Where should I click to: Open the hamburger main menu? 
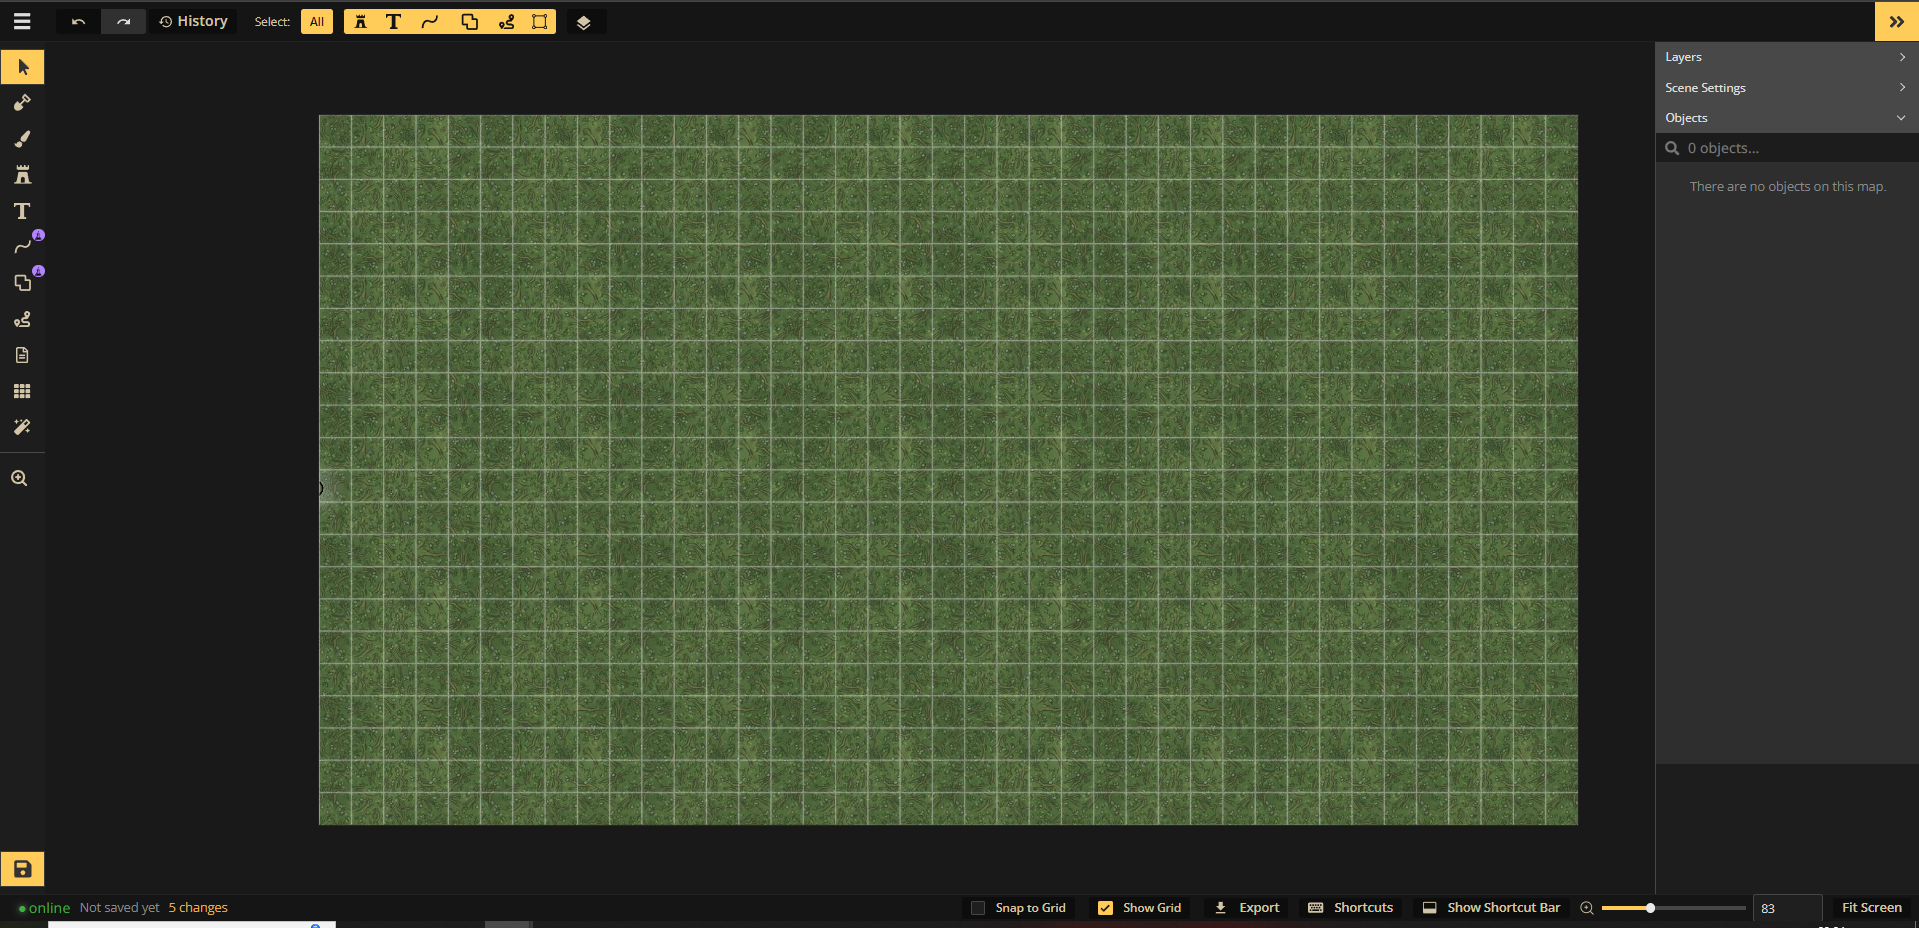(22, 21)
